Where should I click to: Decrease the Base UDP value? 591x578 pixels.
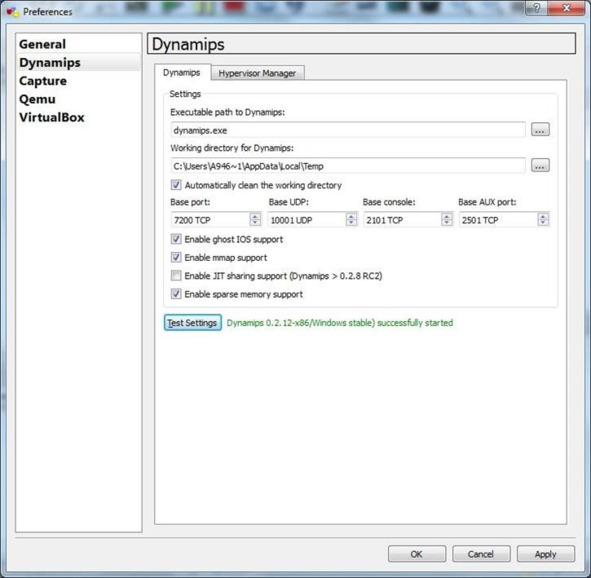pos(351,223)
